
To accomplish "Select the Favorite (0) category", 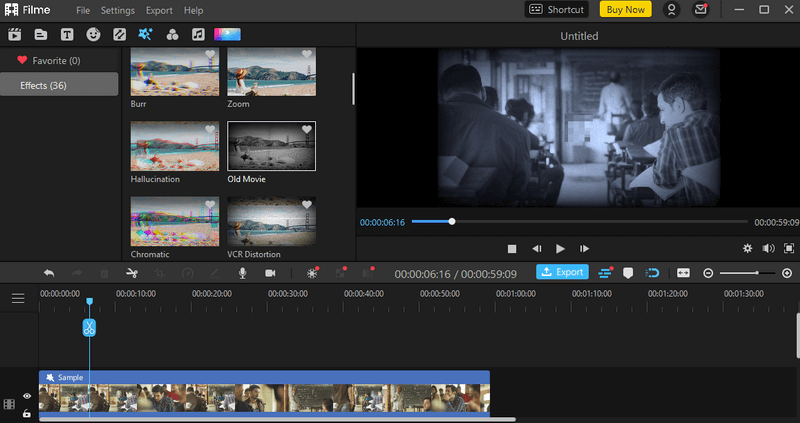I will tap(59, 60).
